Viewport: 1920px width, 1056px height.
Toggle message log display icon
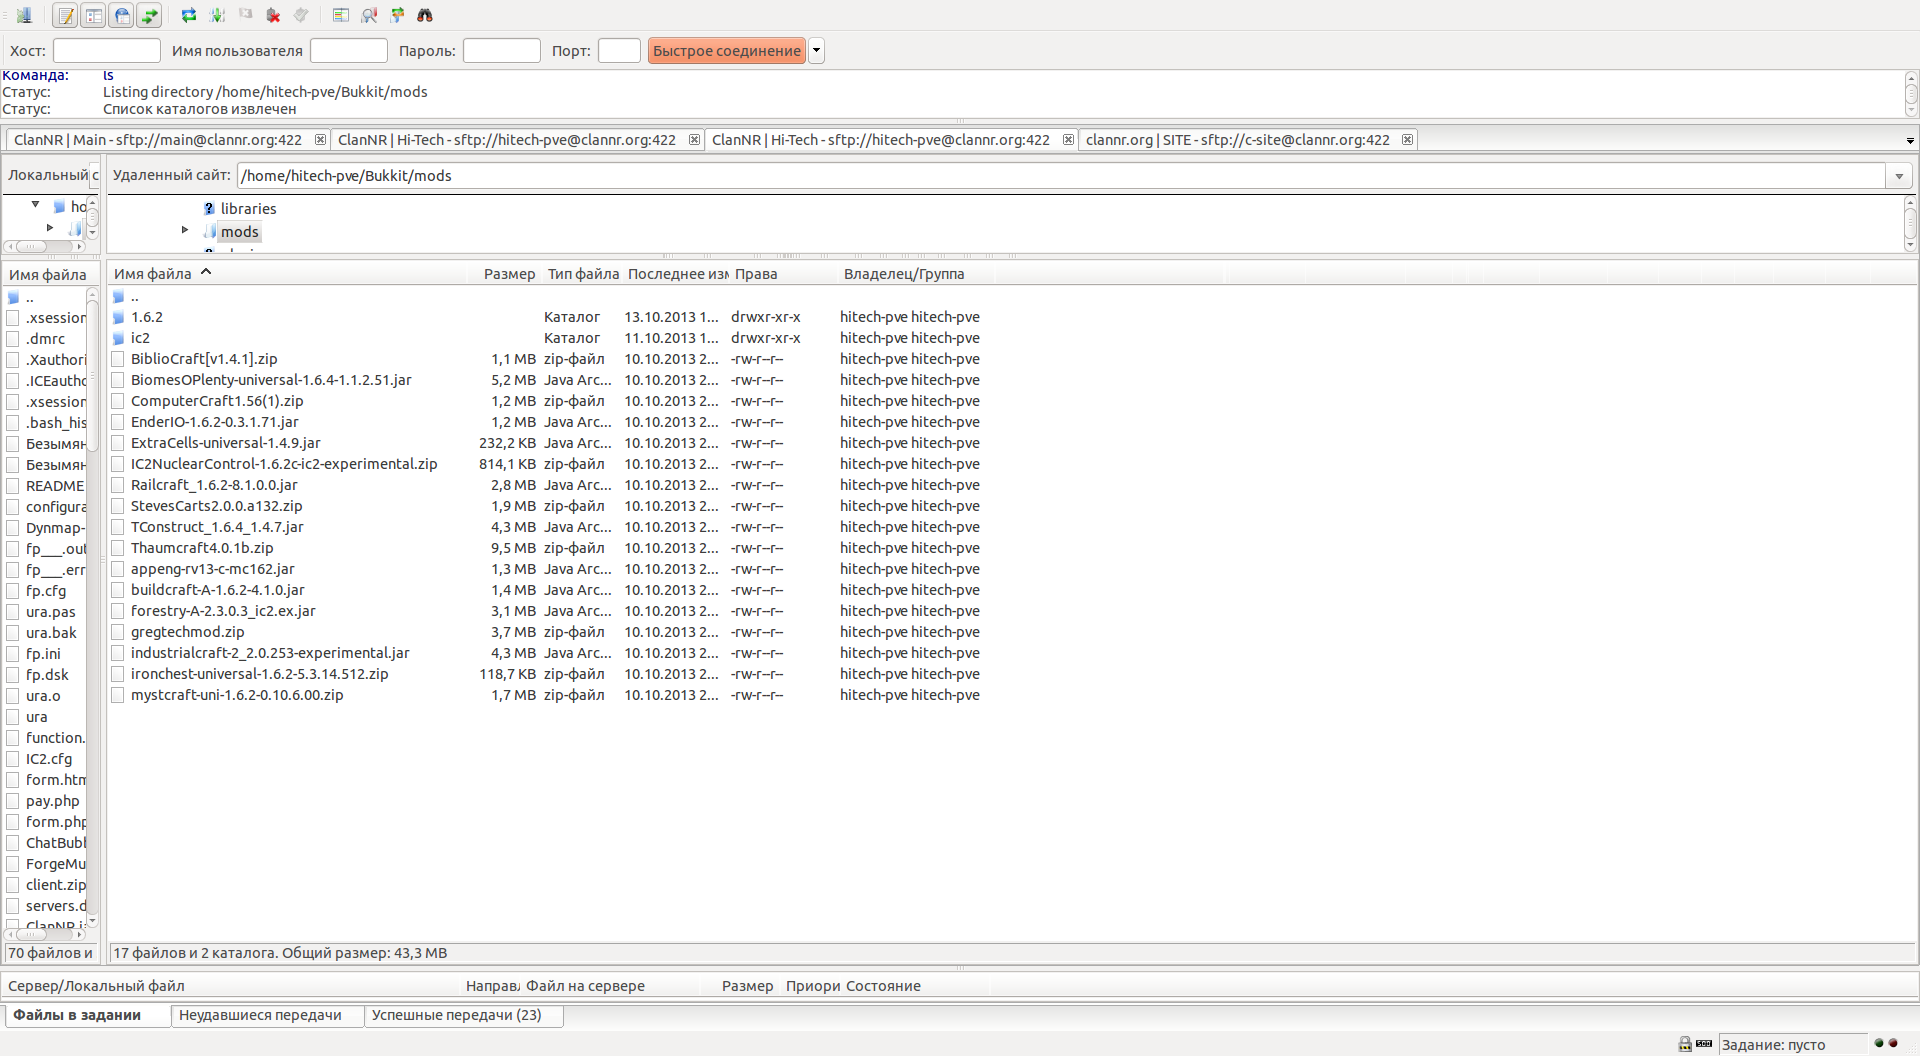pos(65,15)
